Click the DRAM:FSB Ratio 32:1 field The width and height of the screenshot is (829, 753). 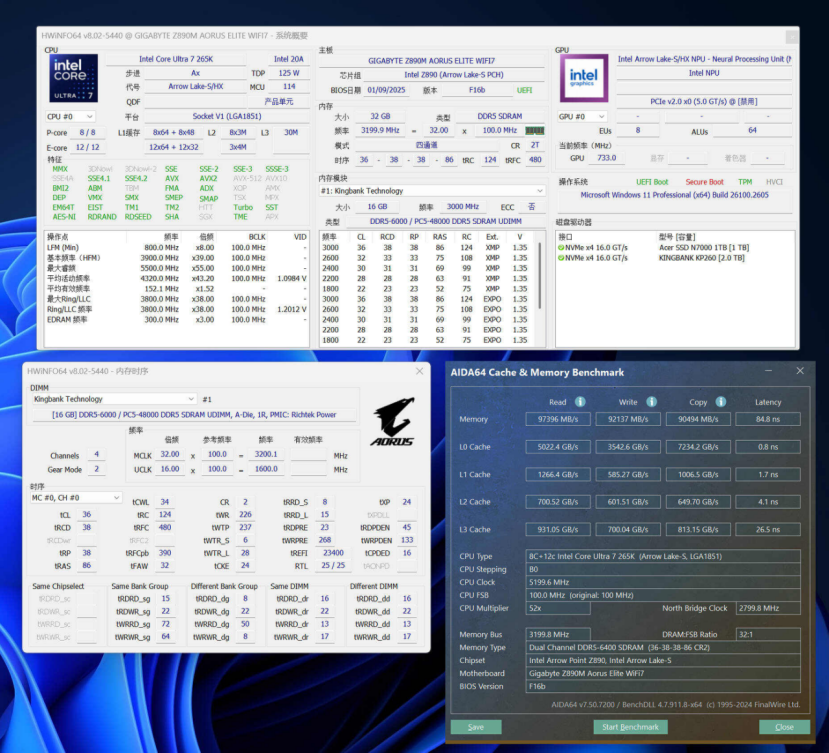coord(768,635)
